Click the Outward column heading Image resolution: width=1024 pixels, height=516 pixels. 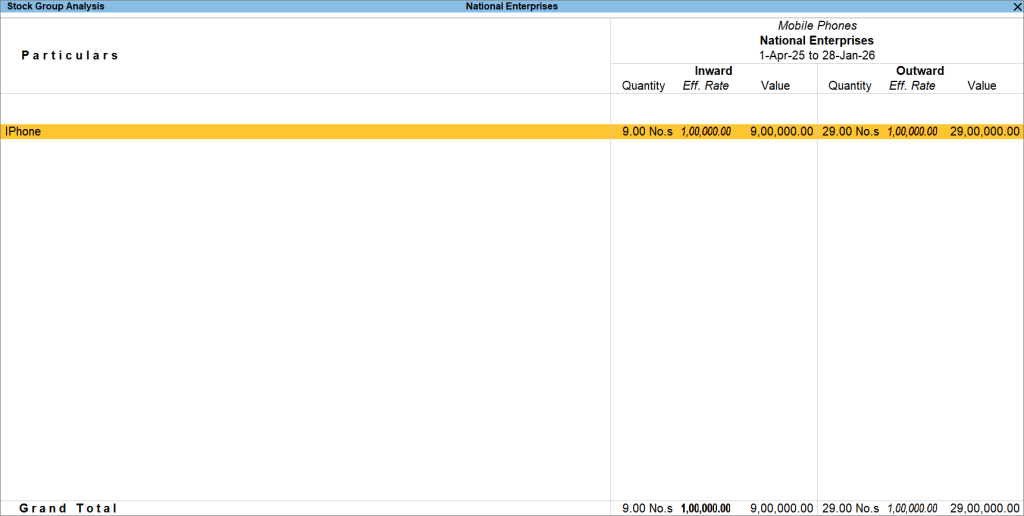click(x=920, y=71)
